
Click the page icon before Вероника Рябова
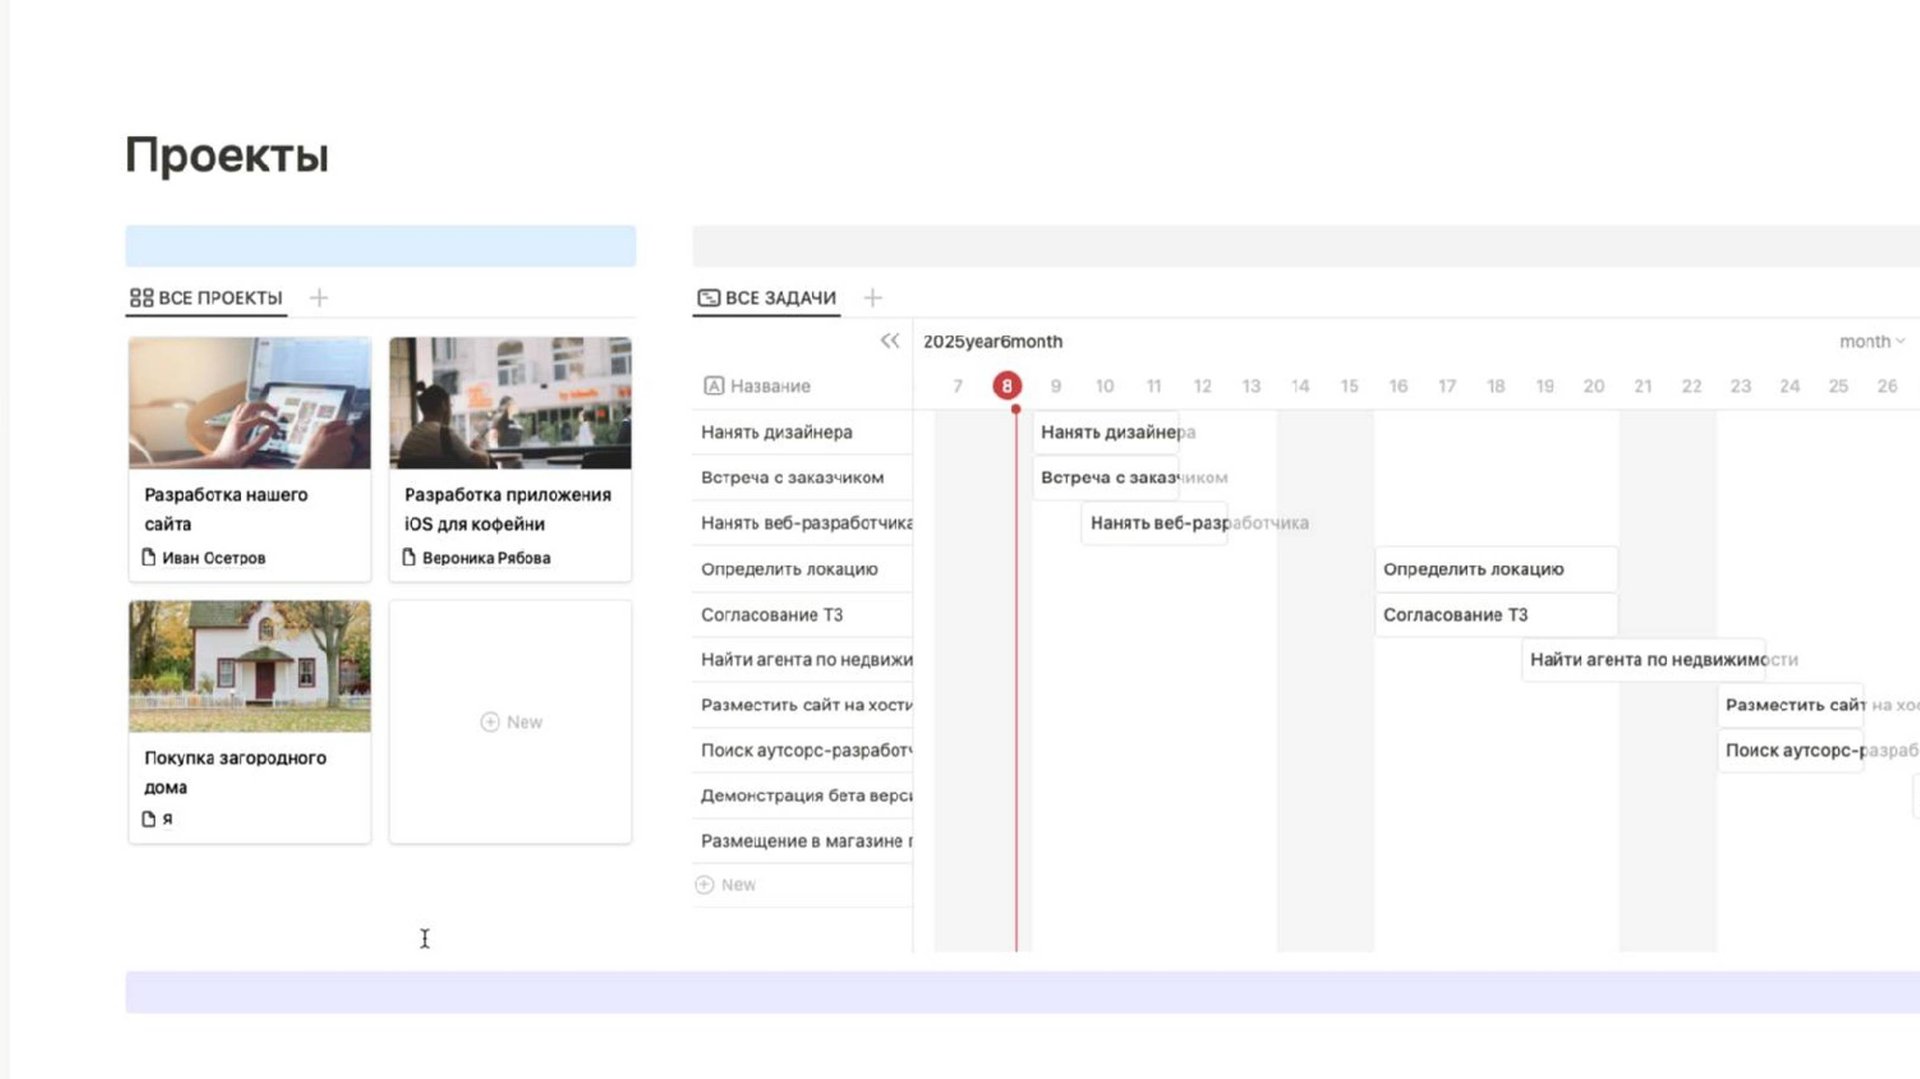tap(410, 558)
